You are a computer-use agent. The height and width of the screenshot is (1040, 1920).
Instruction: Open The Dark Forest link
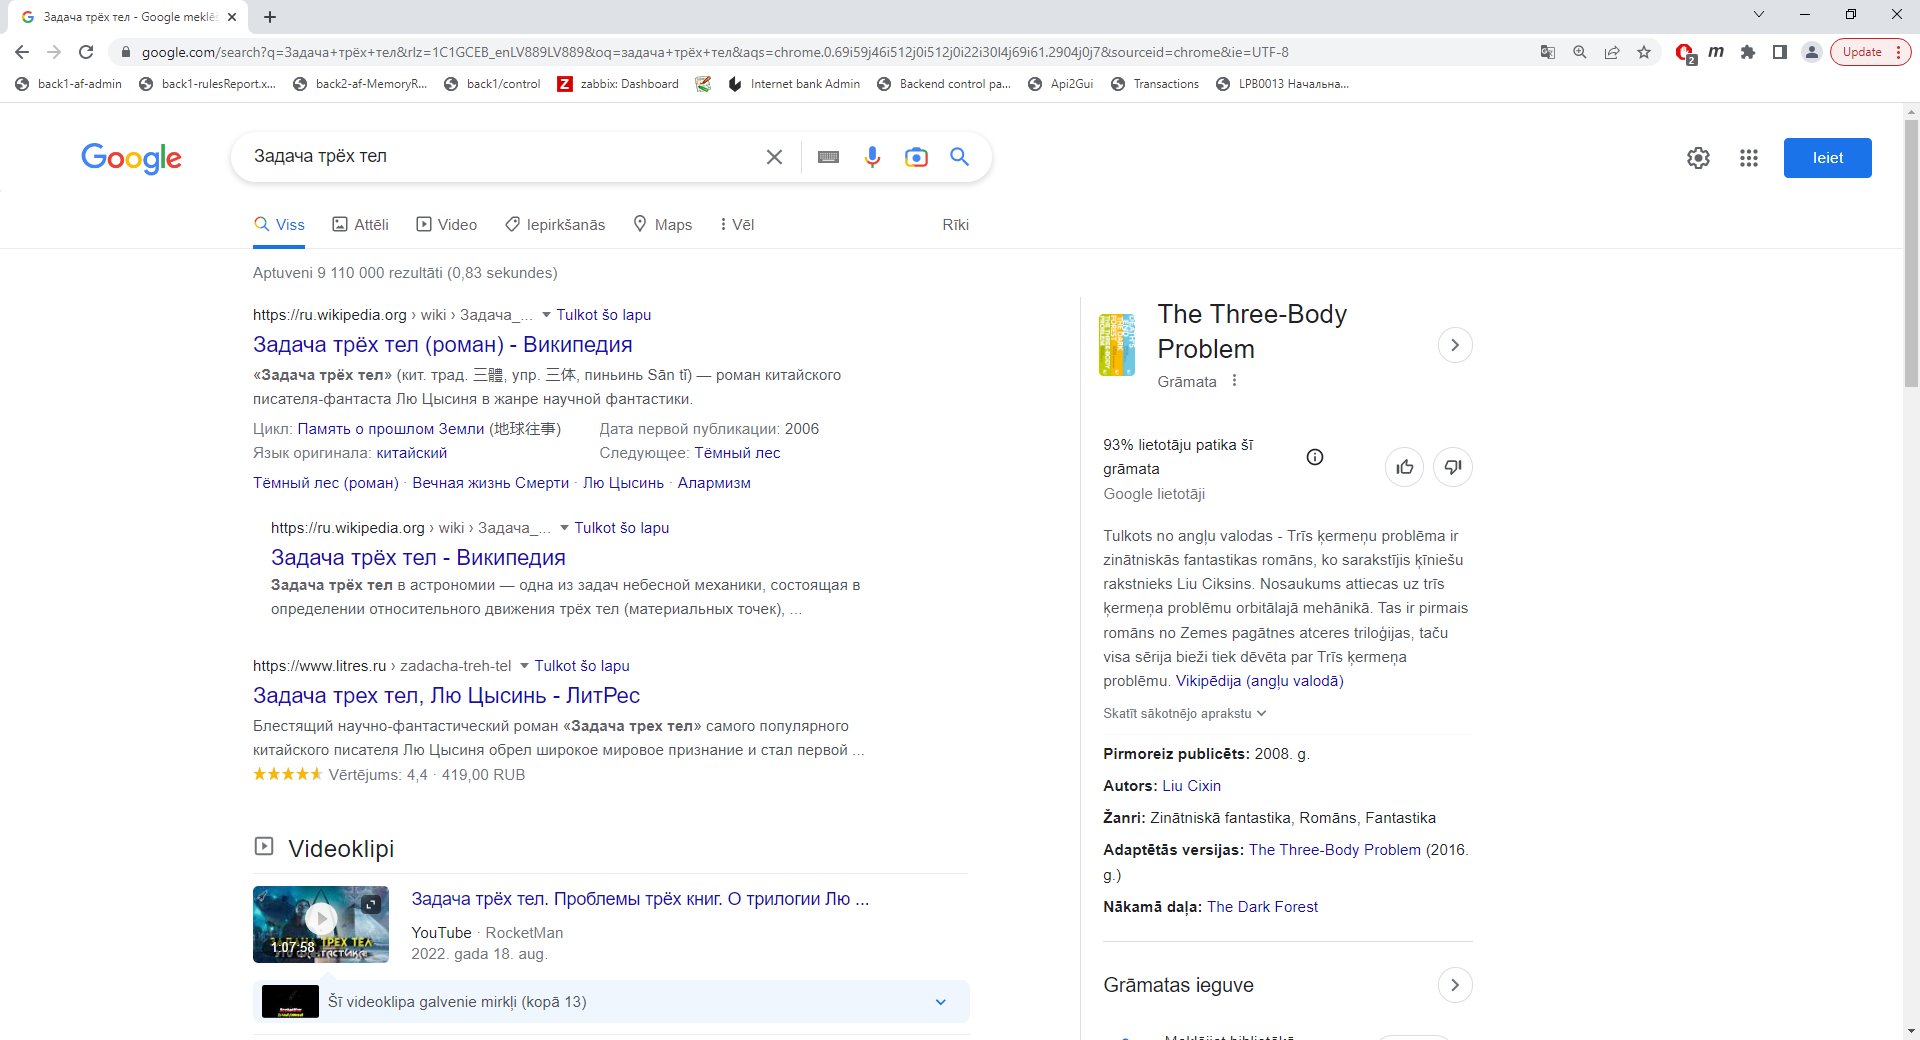pyautogui.click(x=1262, y=907)
